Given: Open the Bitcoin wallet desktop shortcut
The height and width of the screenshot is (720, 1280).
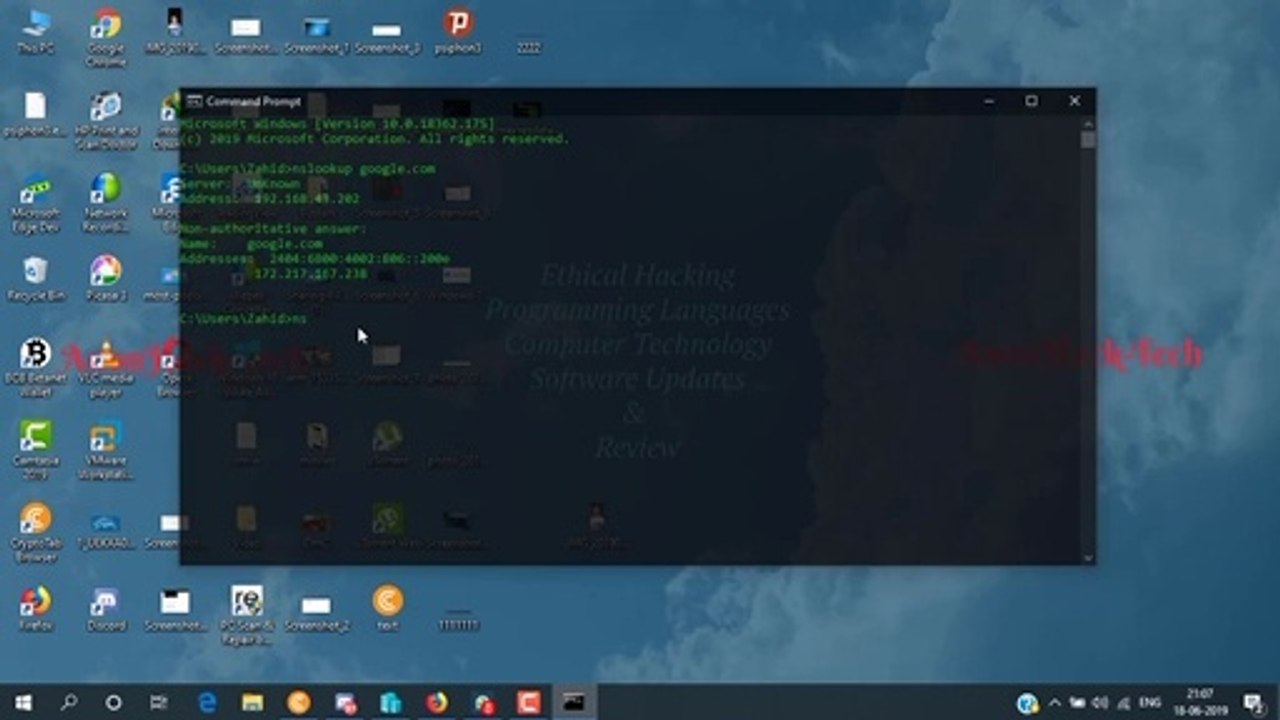Looking at the screenshot, I should pyautogui.click(x=35, y=367).
